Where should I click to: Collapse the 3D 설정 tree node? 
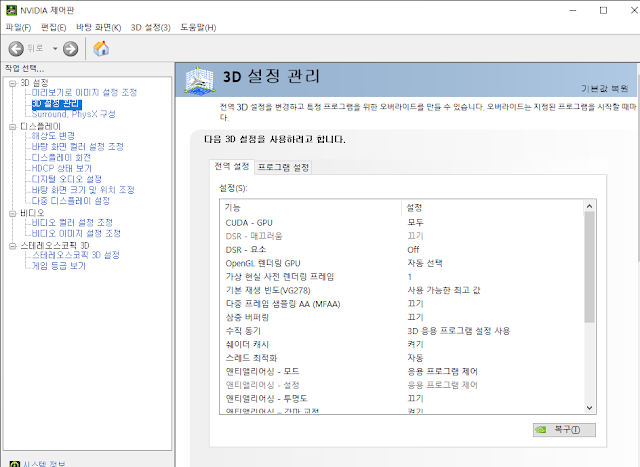tap(13, 83)
